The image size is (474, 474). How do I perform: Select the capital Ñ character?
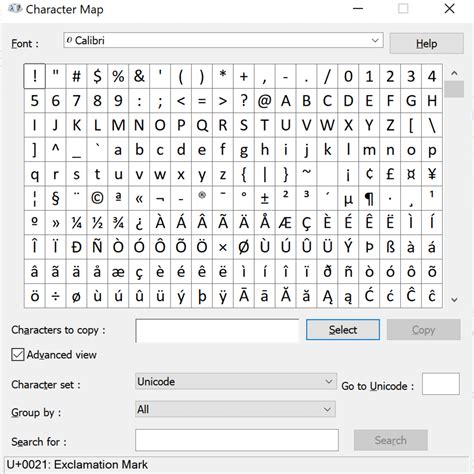coord(97,247)
